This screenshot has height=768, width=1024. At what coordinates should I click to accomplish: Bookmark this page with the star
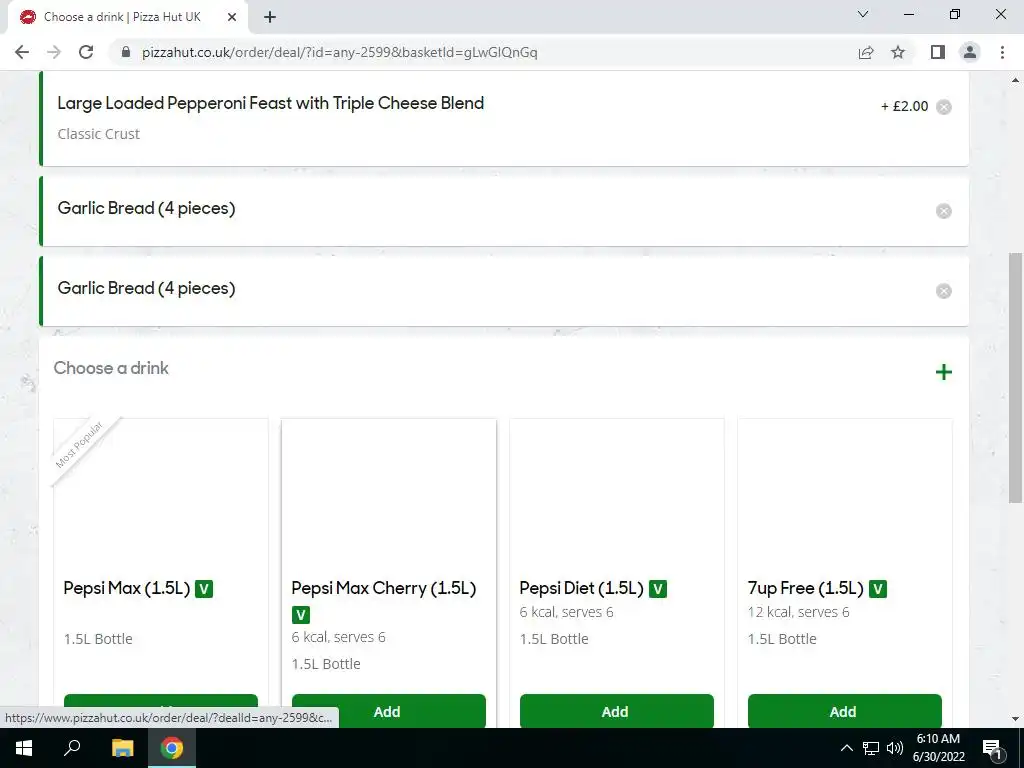tap(898, 52)
